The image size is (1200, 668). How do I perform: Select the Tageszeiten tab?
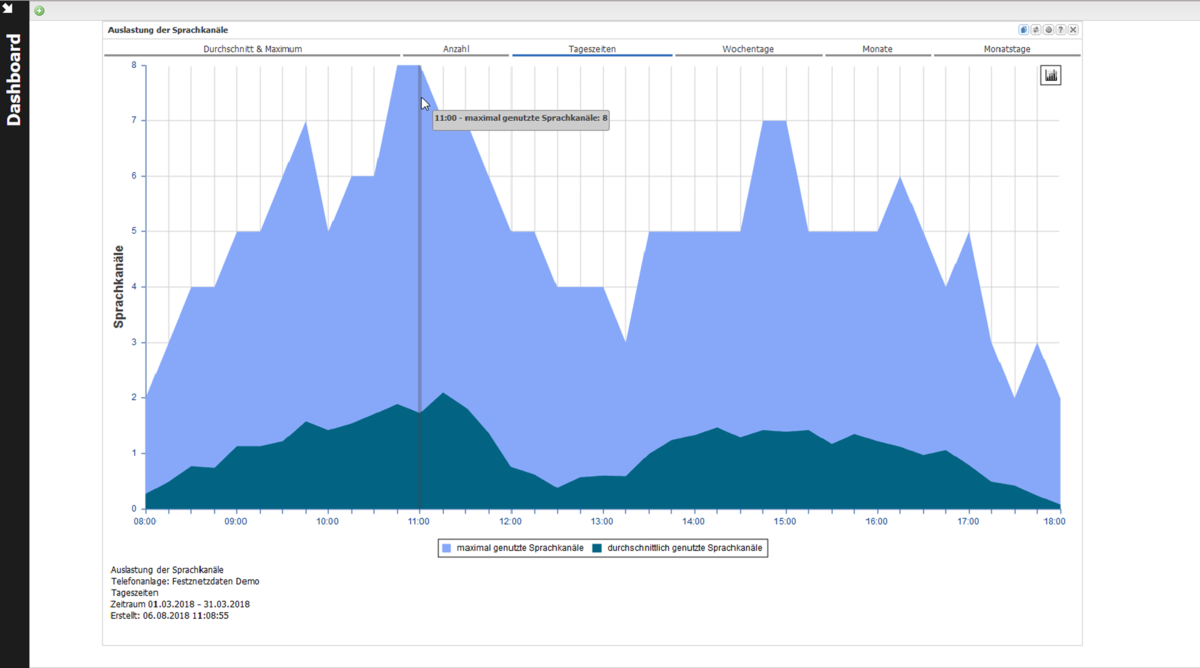click(x=592, y=48)
